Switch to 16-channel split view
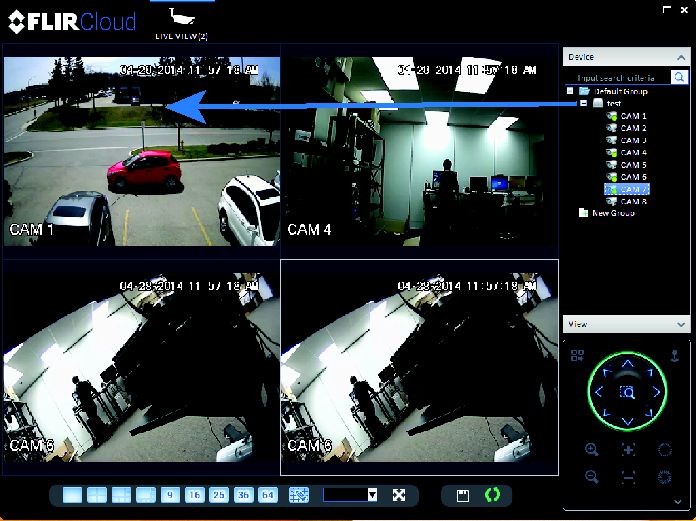Viewport: 696px width, 521px height. click(194, 494)
